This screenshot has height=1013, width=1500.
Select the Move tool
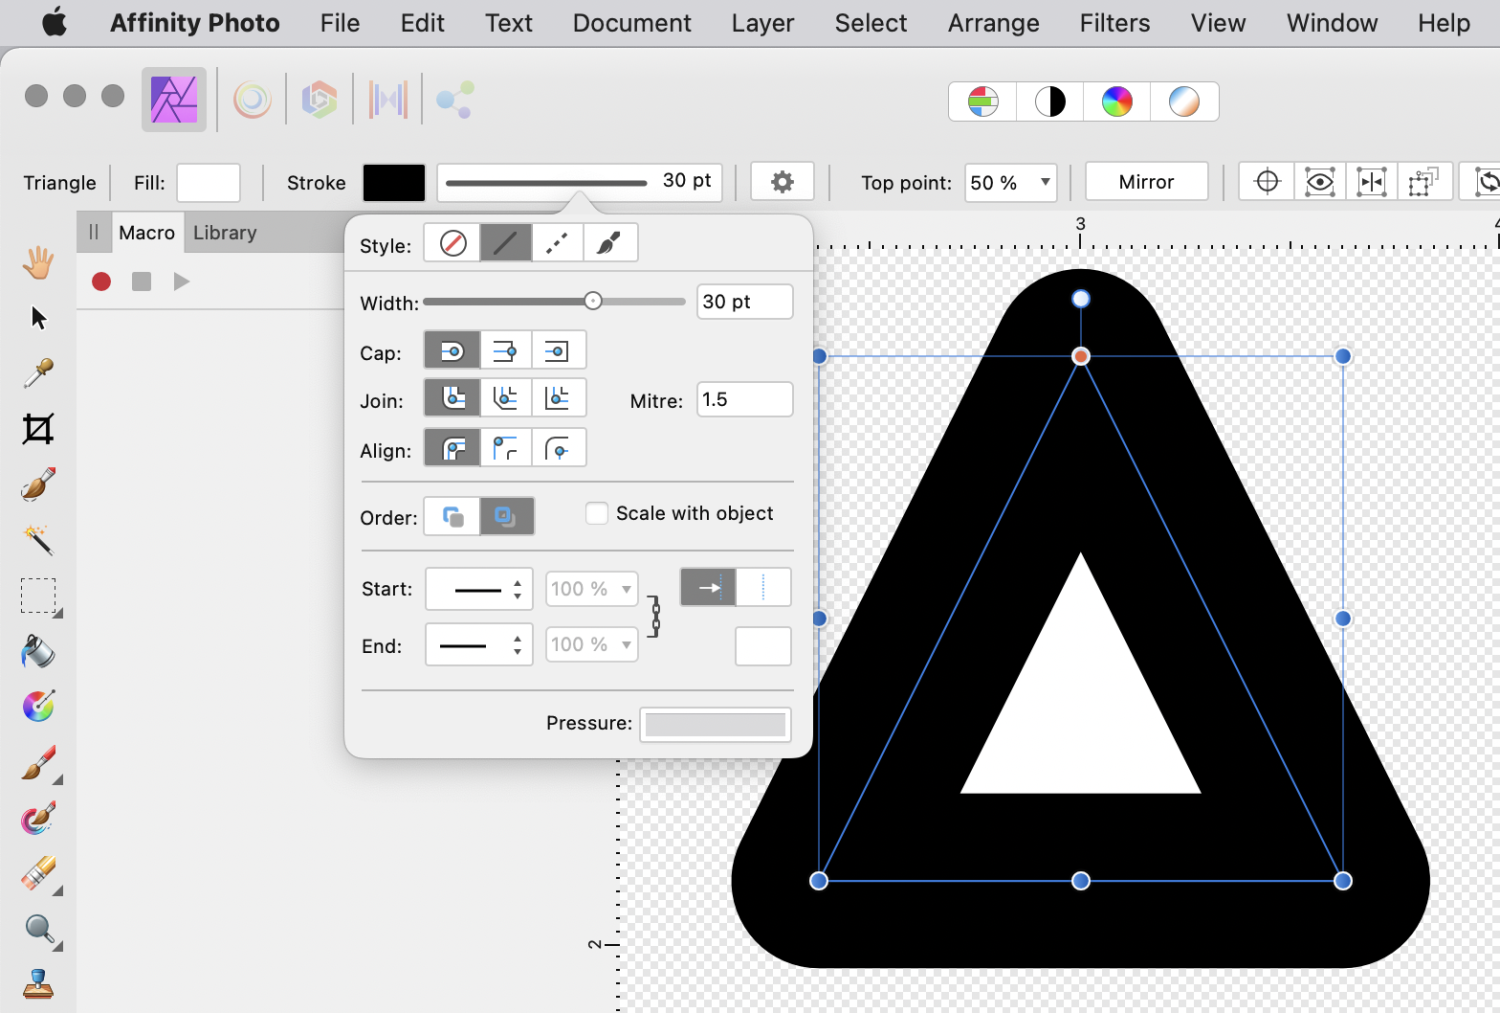point(37,317)
